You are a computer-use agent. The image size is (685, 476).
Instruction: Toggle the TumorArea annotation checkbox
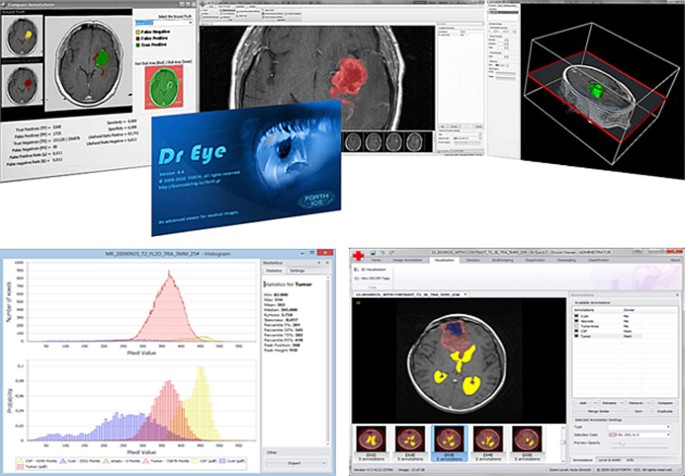point(576,326)
